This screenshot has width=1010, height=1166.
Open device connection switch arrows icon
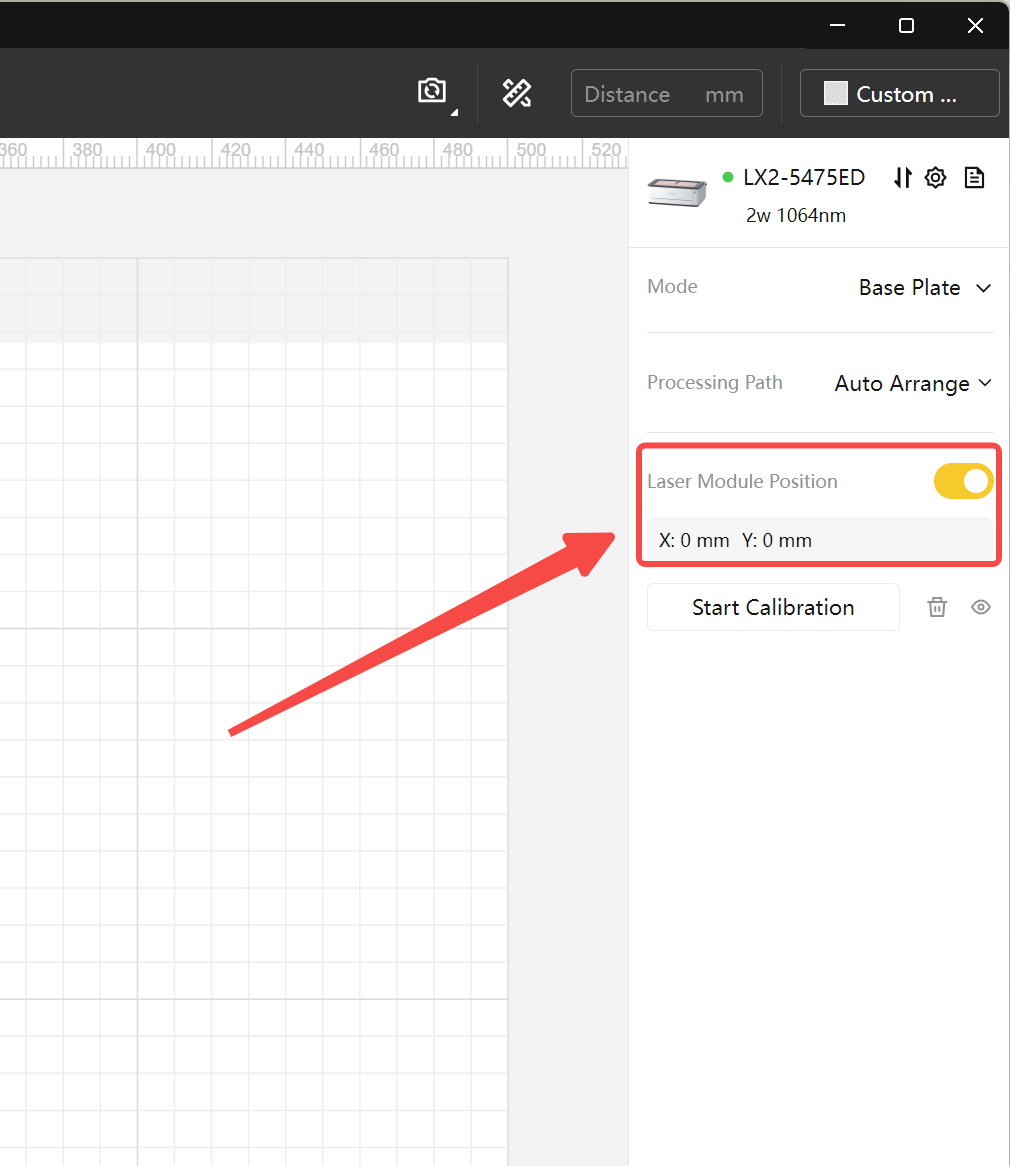coord(903,178)
